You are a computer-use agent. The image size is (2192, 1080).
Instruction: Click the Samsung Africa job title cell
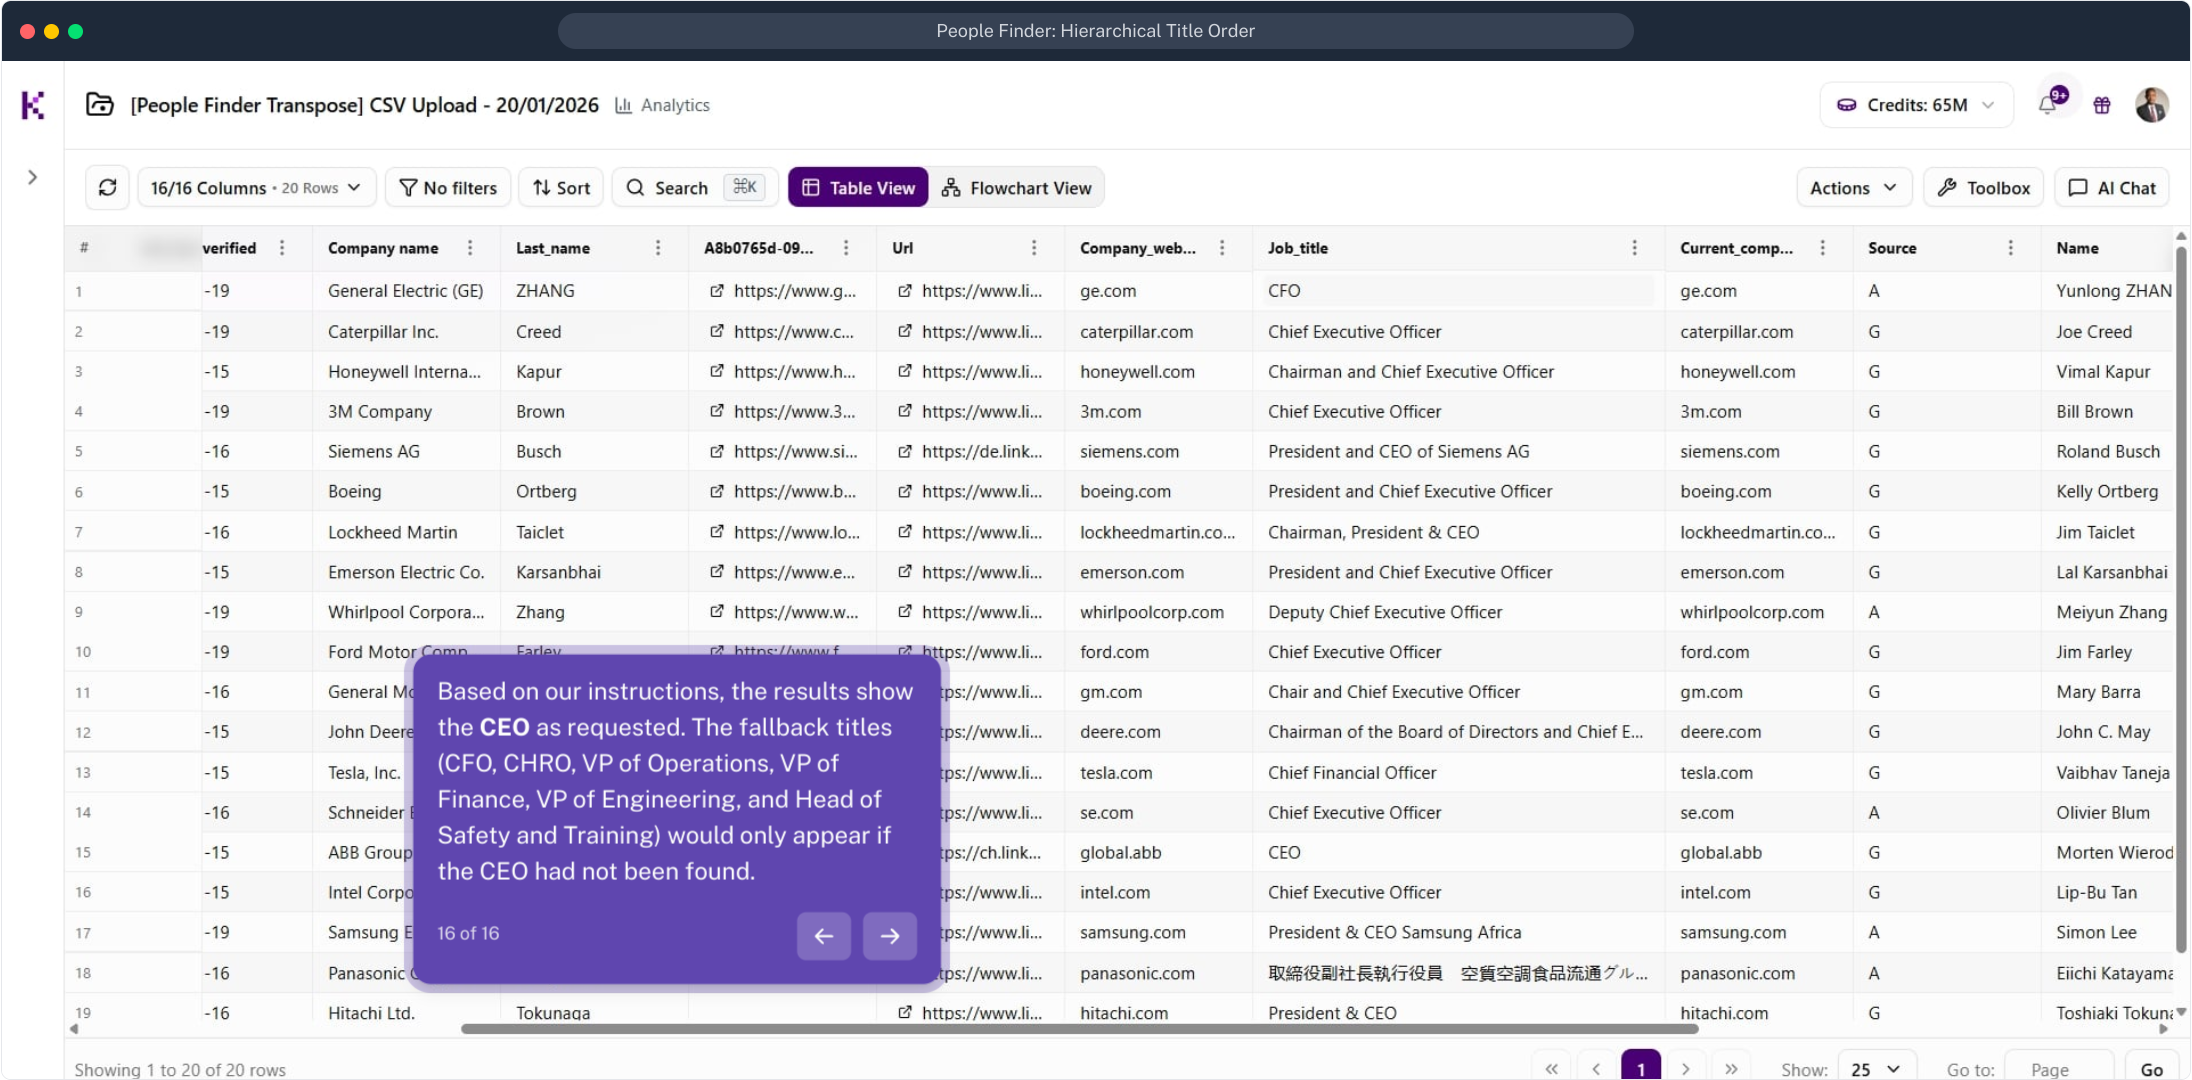[1458, 933]
